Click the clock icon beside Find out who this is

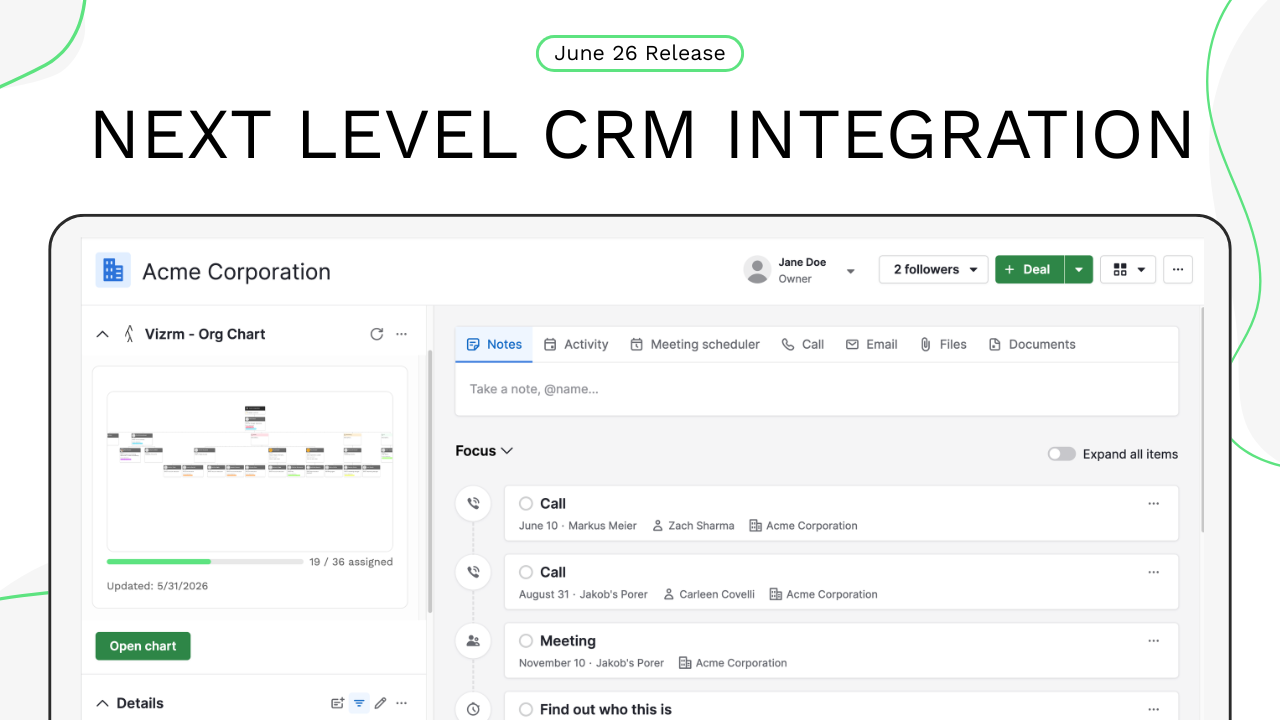[x=473, y=709]
